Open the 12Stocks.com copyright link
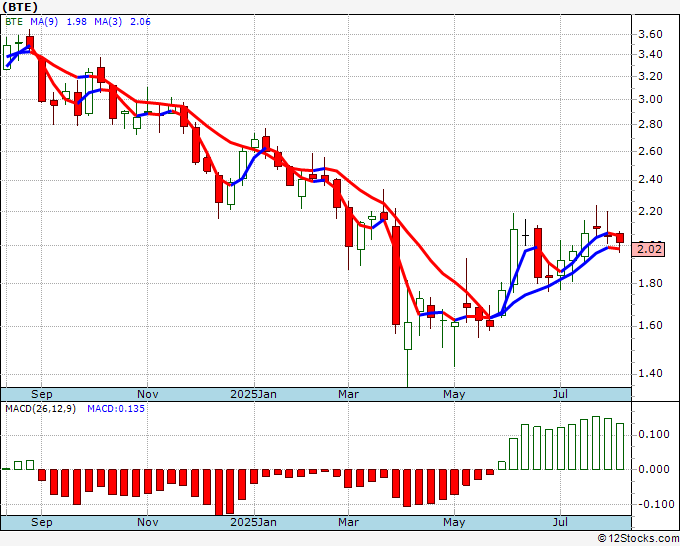This screenshot has height=546, width=680. coord(638,538)
